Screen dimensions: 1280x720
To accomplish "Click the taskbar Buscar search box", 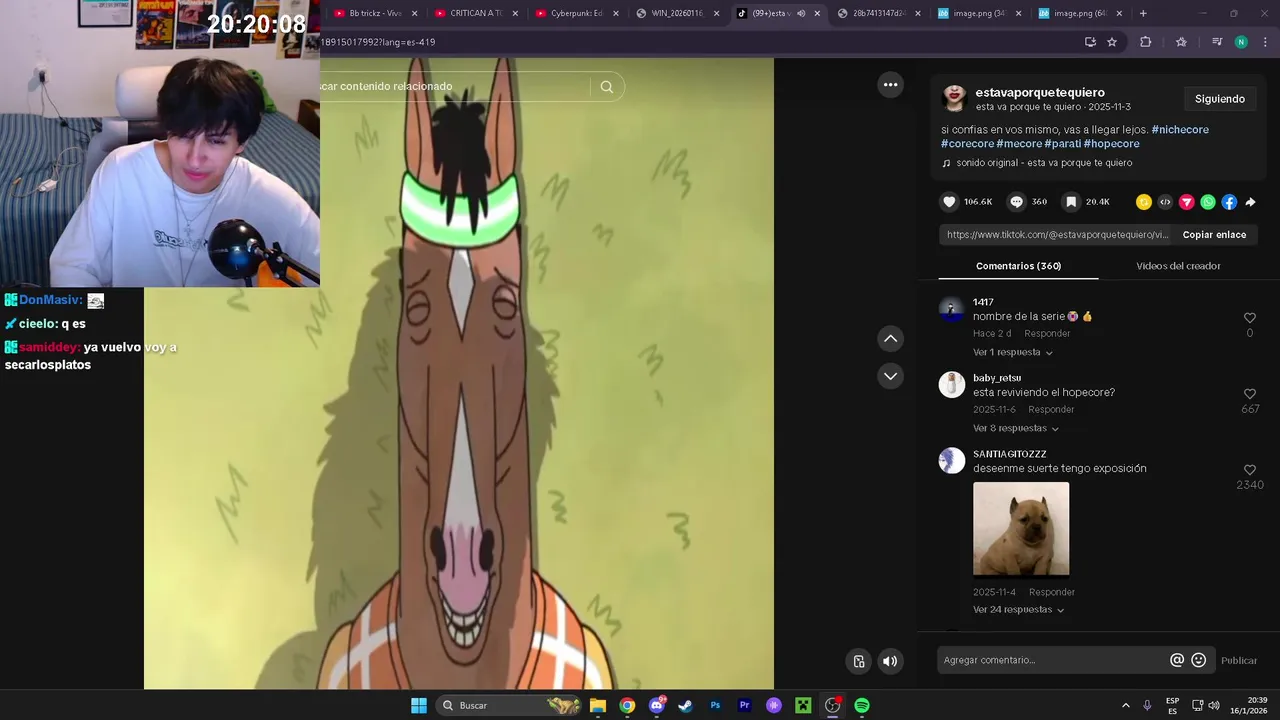I will coord(510,706).
